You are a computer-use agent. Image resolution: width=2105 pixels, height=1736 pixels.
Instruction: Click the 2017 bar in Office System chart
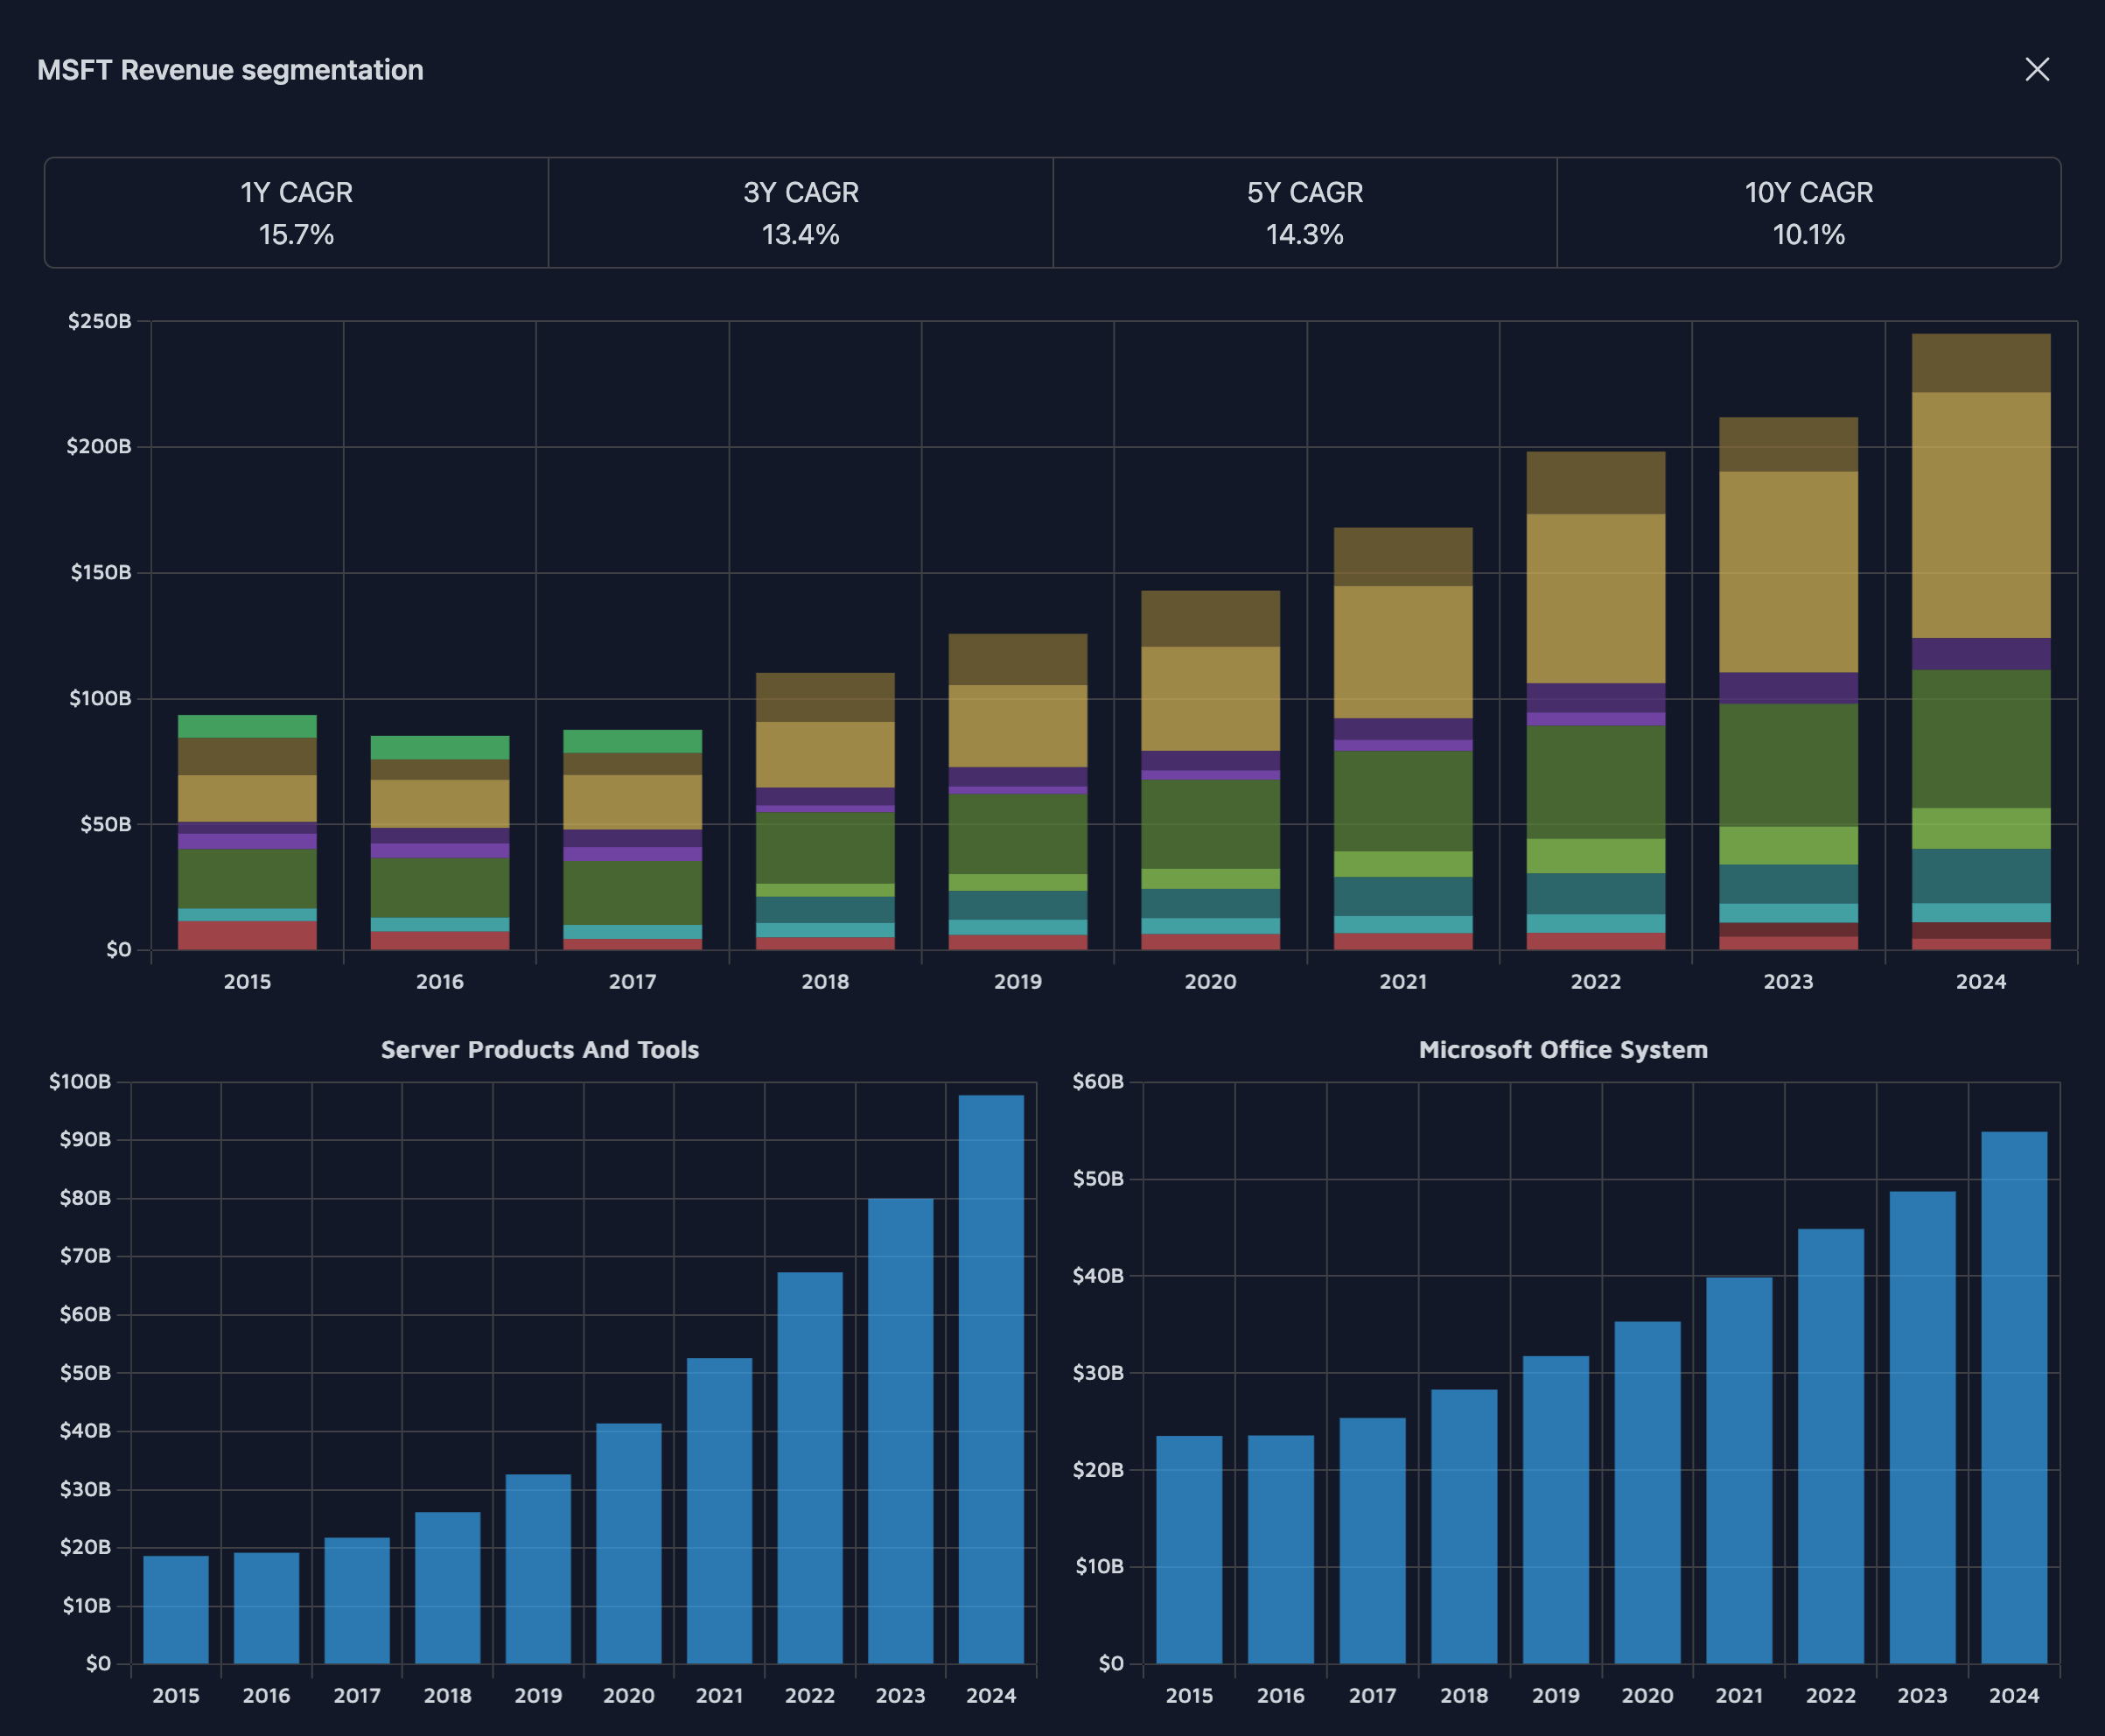pyautogui.click(x=1372, y=1541)
